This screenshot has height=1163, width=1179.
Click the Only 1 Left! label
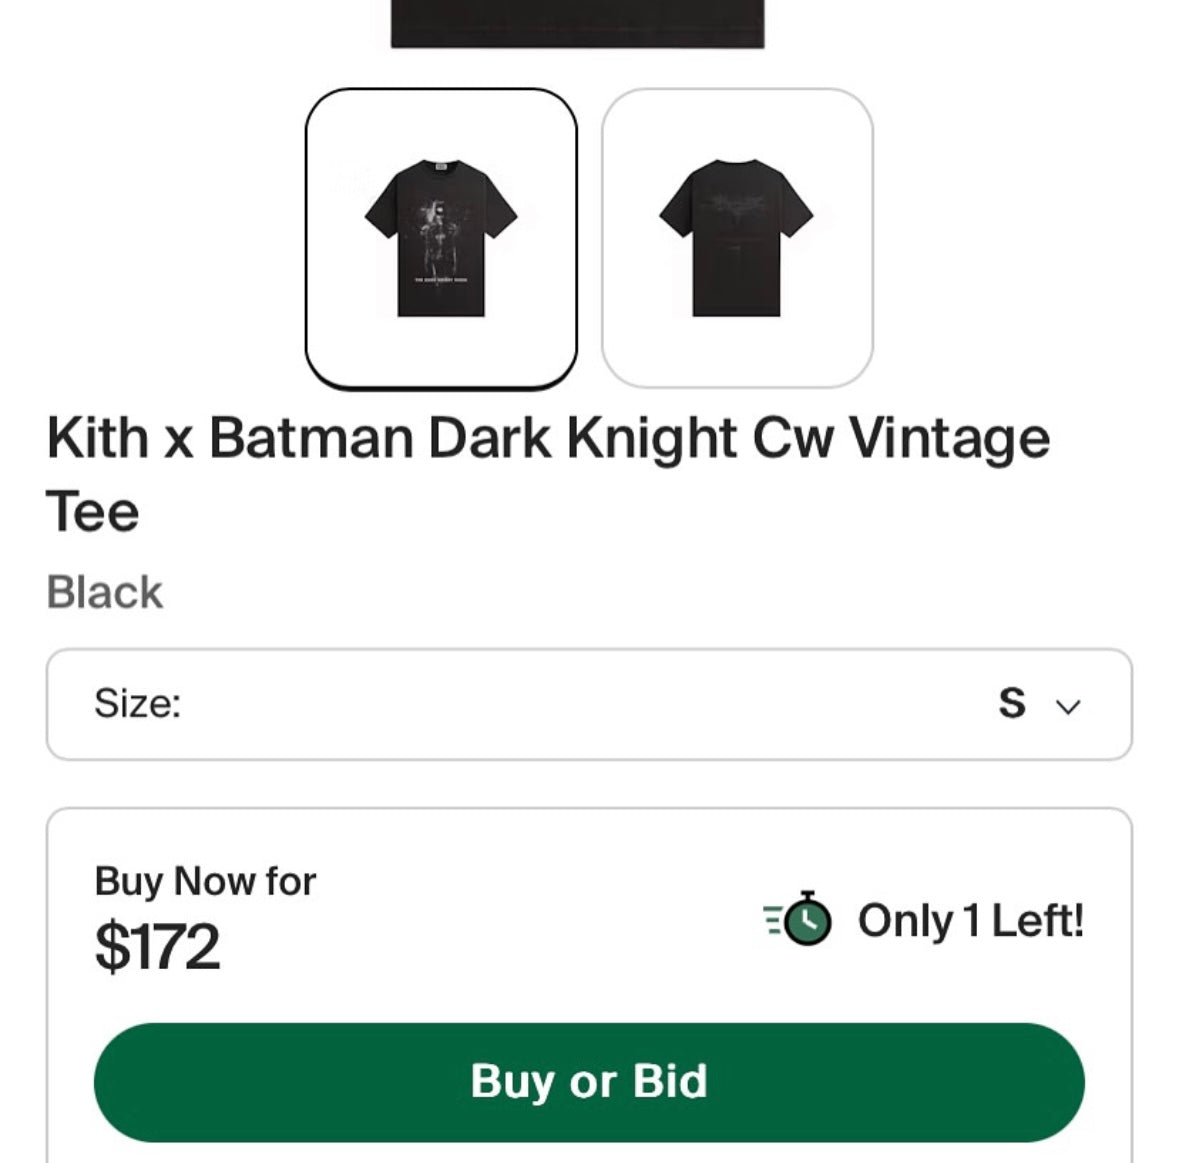[969, 921]
